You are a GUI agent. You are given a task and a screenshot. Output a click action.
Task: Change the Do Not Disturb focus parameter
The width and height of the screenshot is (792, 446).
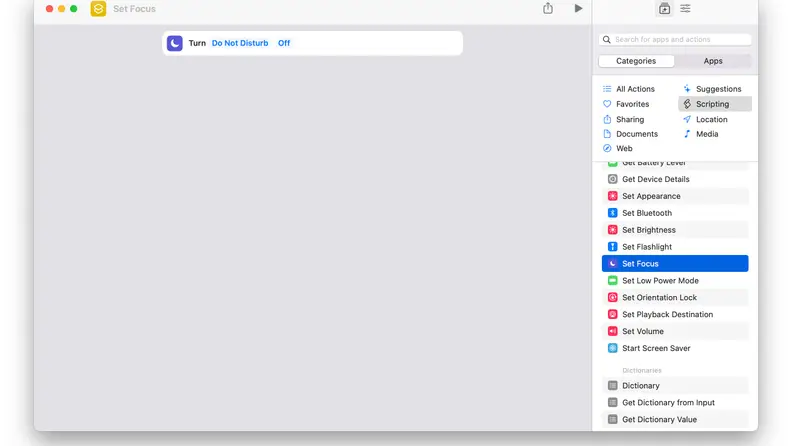(x=240, y=43)
